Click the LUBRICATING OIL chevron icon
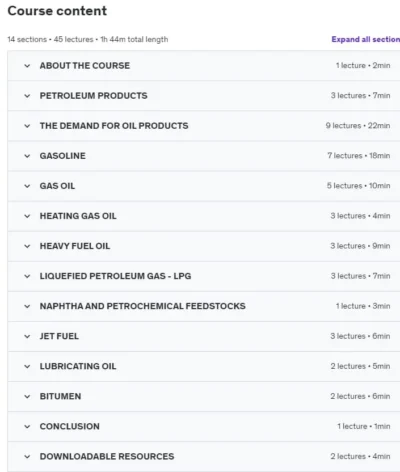The image size is (400, 472). click(27, 366)
